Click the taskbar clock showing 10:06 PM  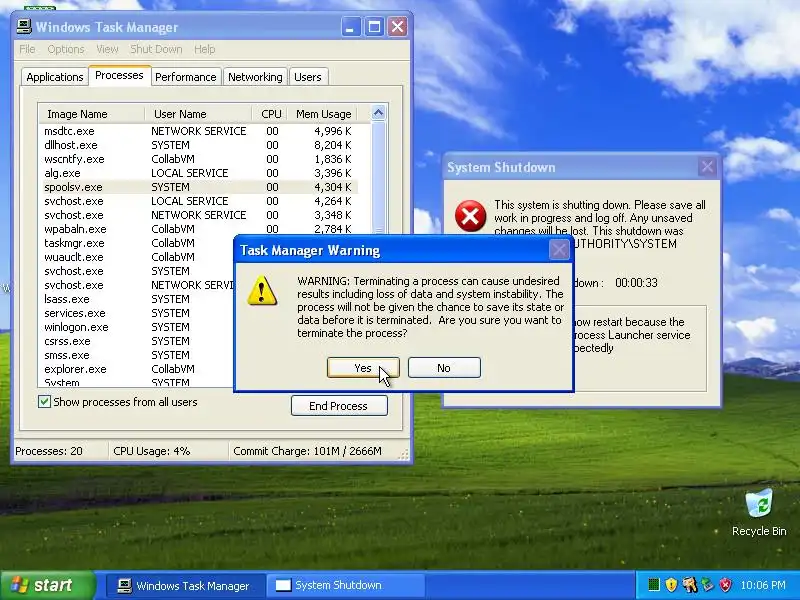click(763, 585)
